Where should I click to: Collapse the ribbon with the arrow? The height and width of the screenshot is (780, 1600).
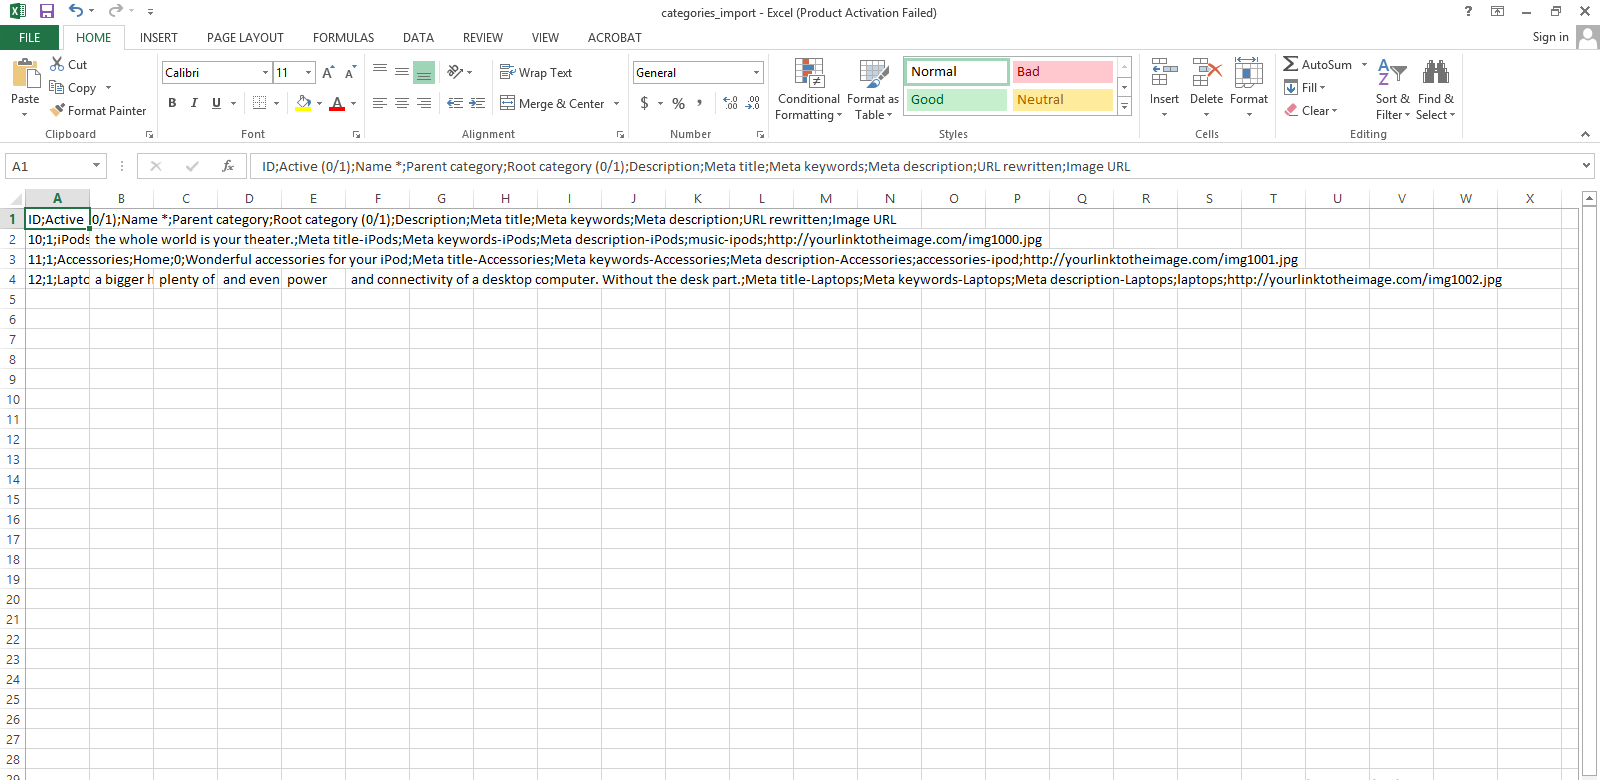click(1585, 134)
